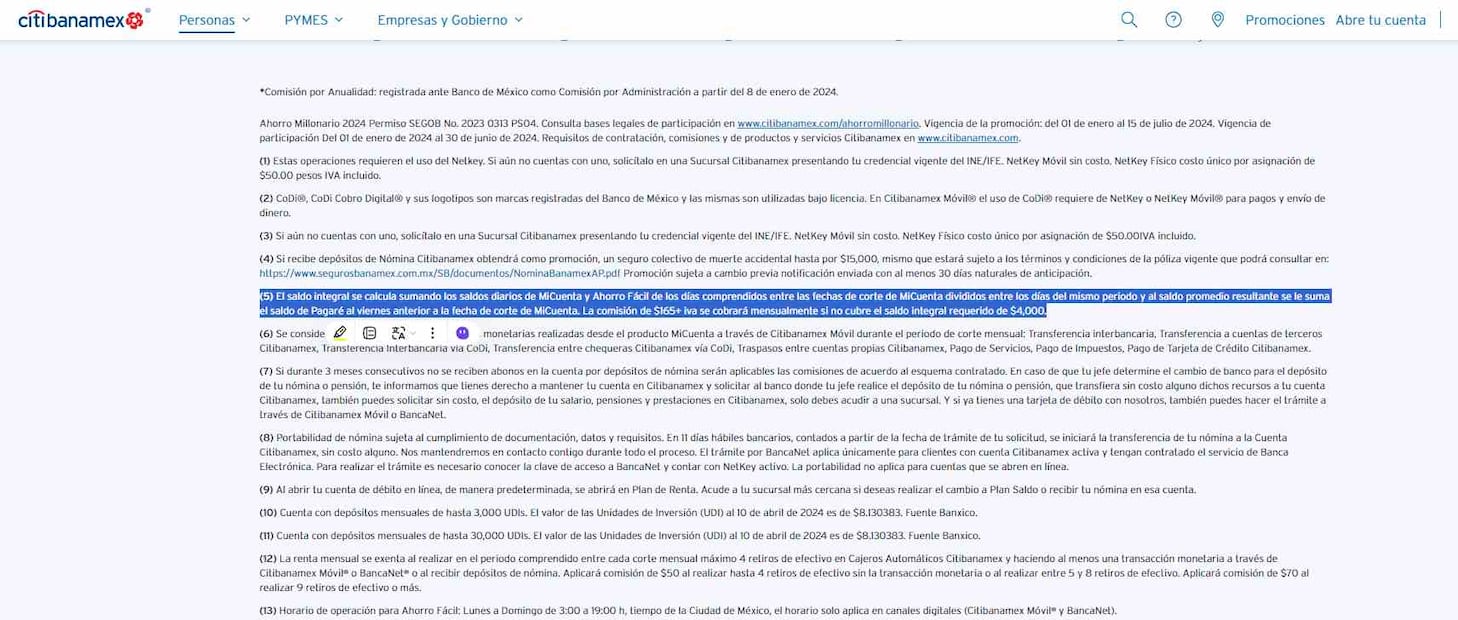Click the Citibanamex logo
Image resolution: width=1458 pixels, height=620 pixels.
point(84,19)
